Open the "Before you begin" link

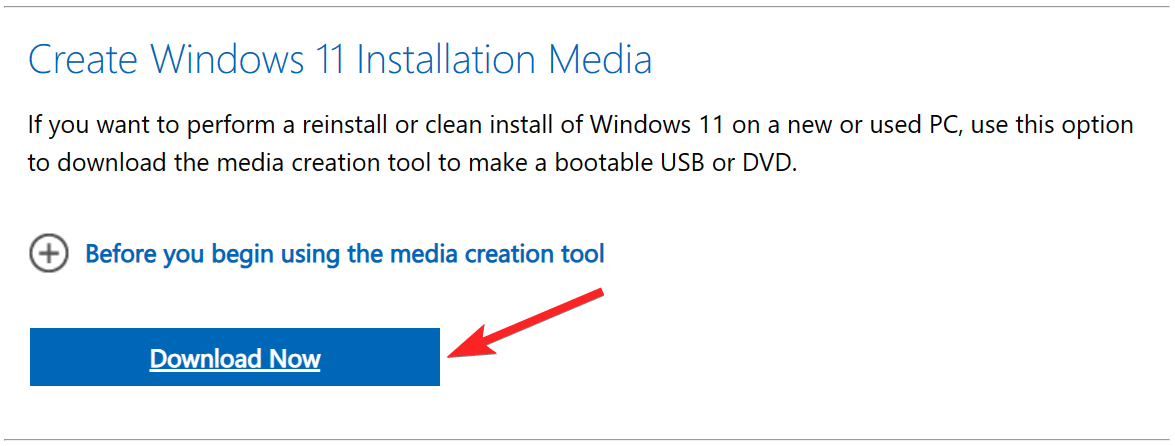[344, 254]
